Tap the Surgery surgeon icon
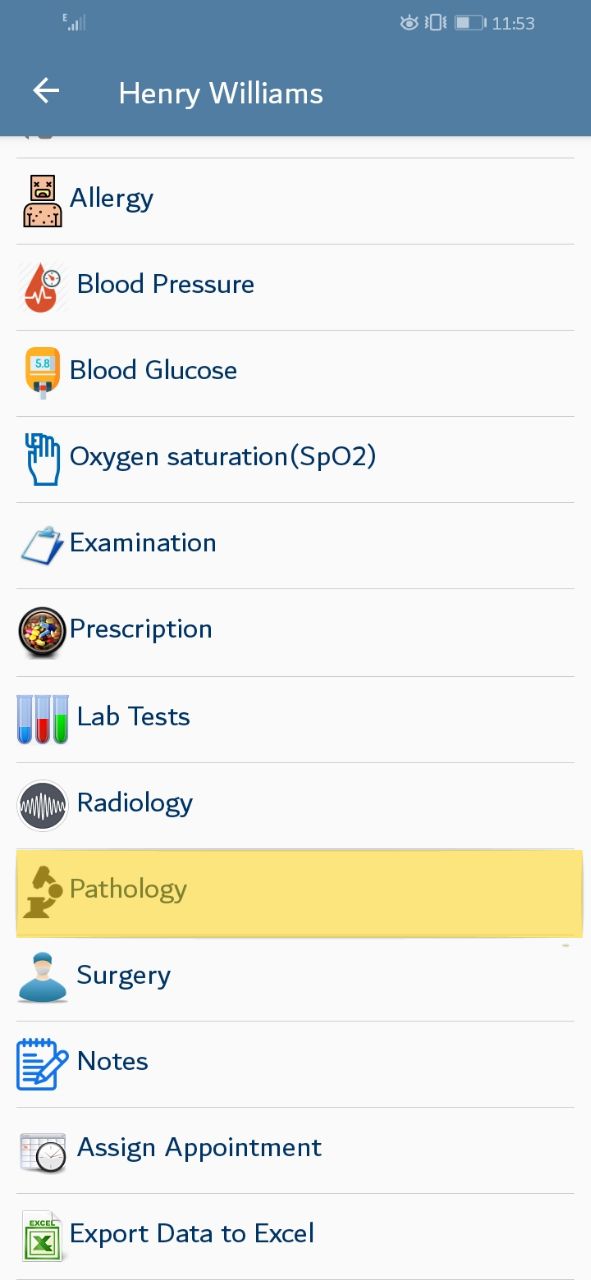The width and height of the screenshot is (591, 1280). point(42,977)
